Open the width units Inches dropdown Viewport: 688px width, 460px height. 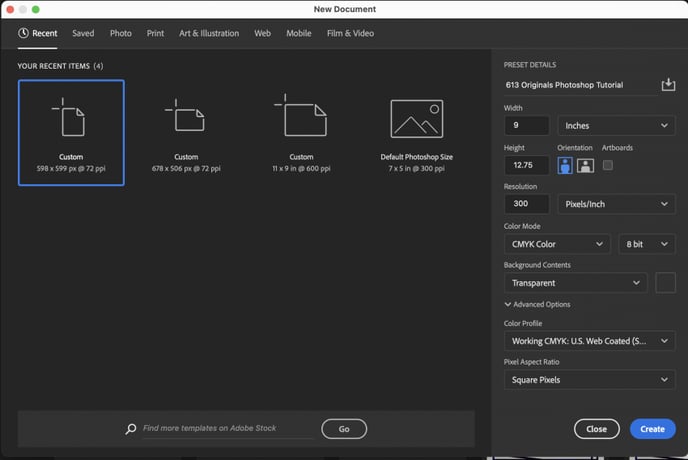click(x=616, y=126)
